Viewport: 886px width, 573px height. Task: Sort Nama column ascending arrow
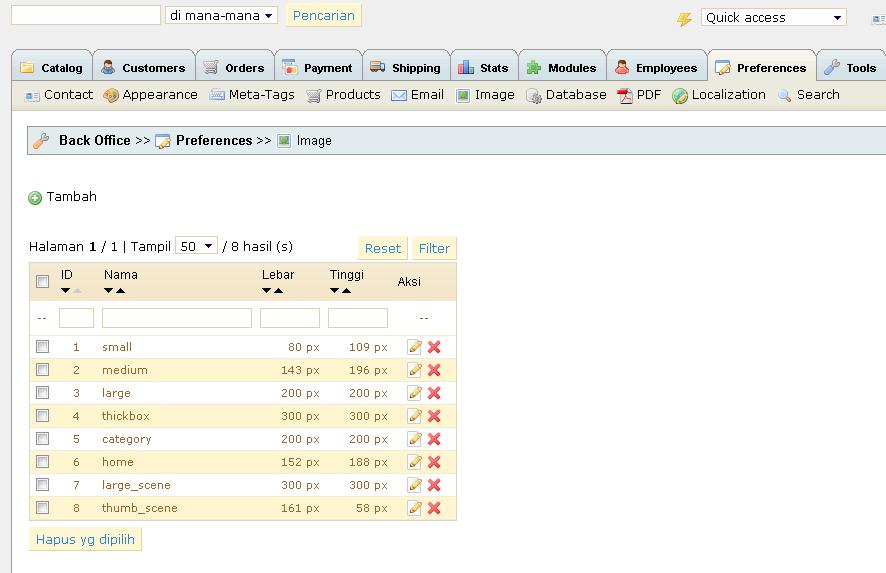tap(120, 290)
